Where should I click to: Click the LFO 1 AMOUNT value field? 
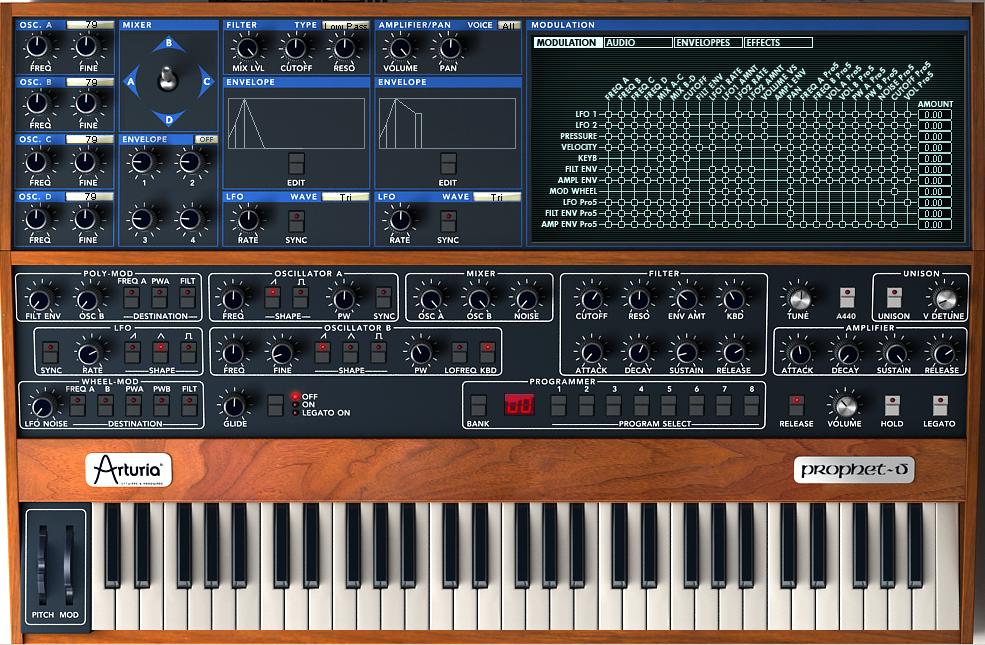[934, 115]
